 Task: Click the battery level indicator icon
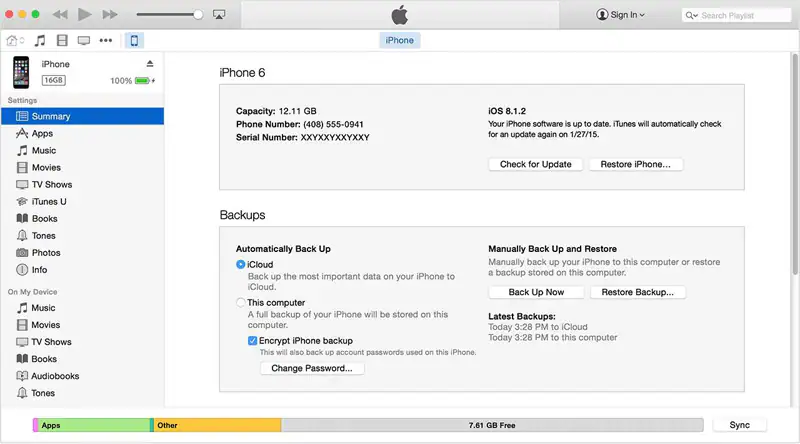(x=142, y=81)
